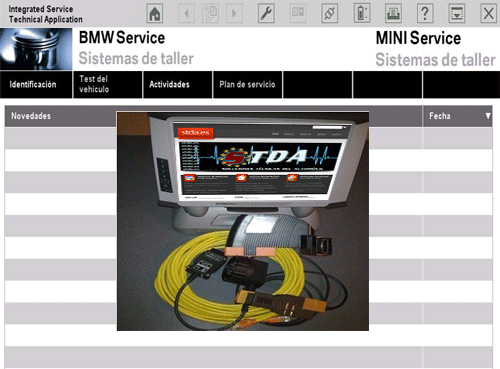
Task: Open the Test del vehículo tab
Action: click(108, 84)
